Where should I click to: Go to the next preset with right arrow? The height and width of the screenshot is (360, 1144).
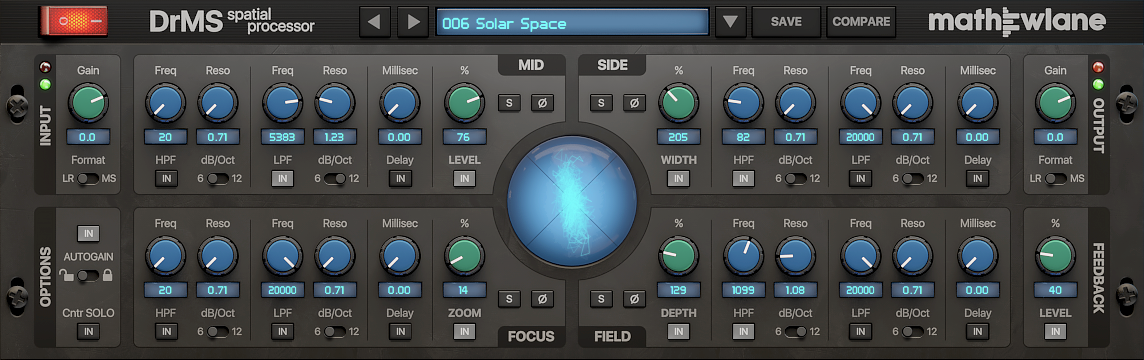click(413, 22)
